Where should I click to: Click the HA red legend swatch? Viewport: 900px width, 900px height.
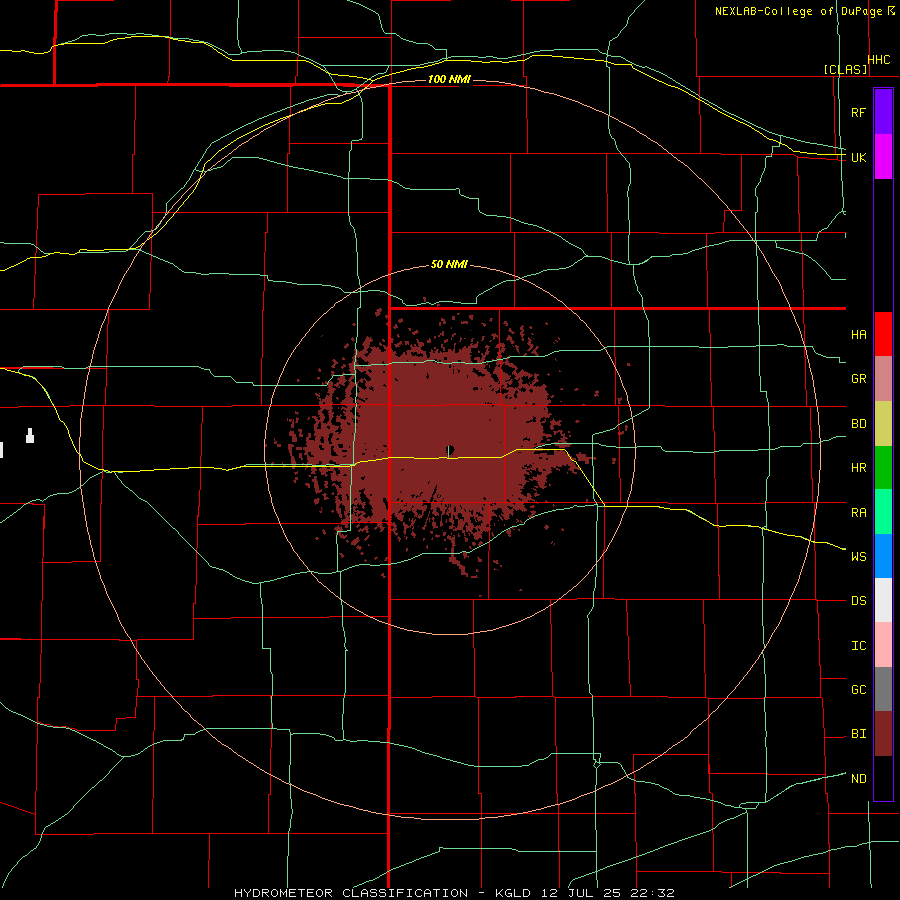click(883, 334)
